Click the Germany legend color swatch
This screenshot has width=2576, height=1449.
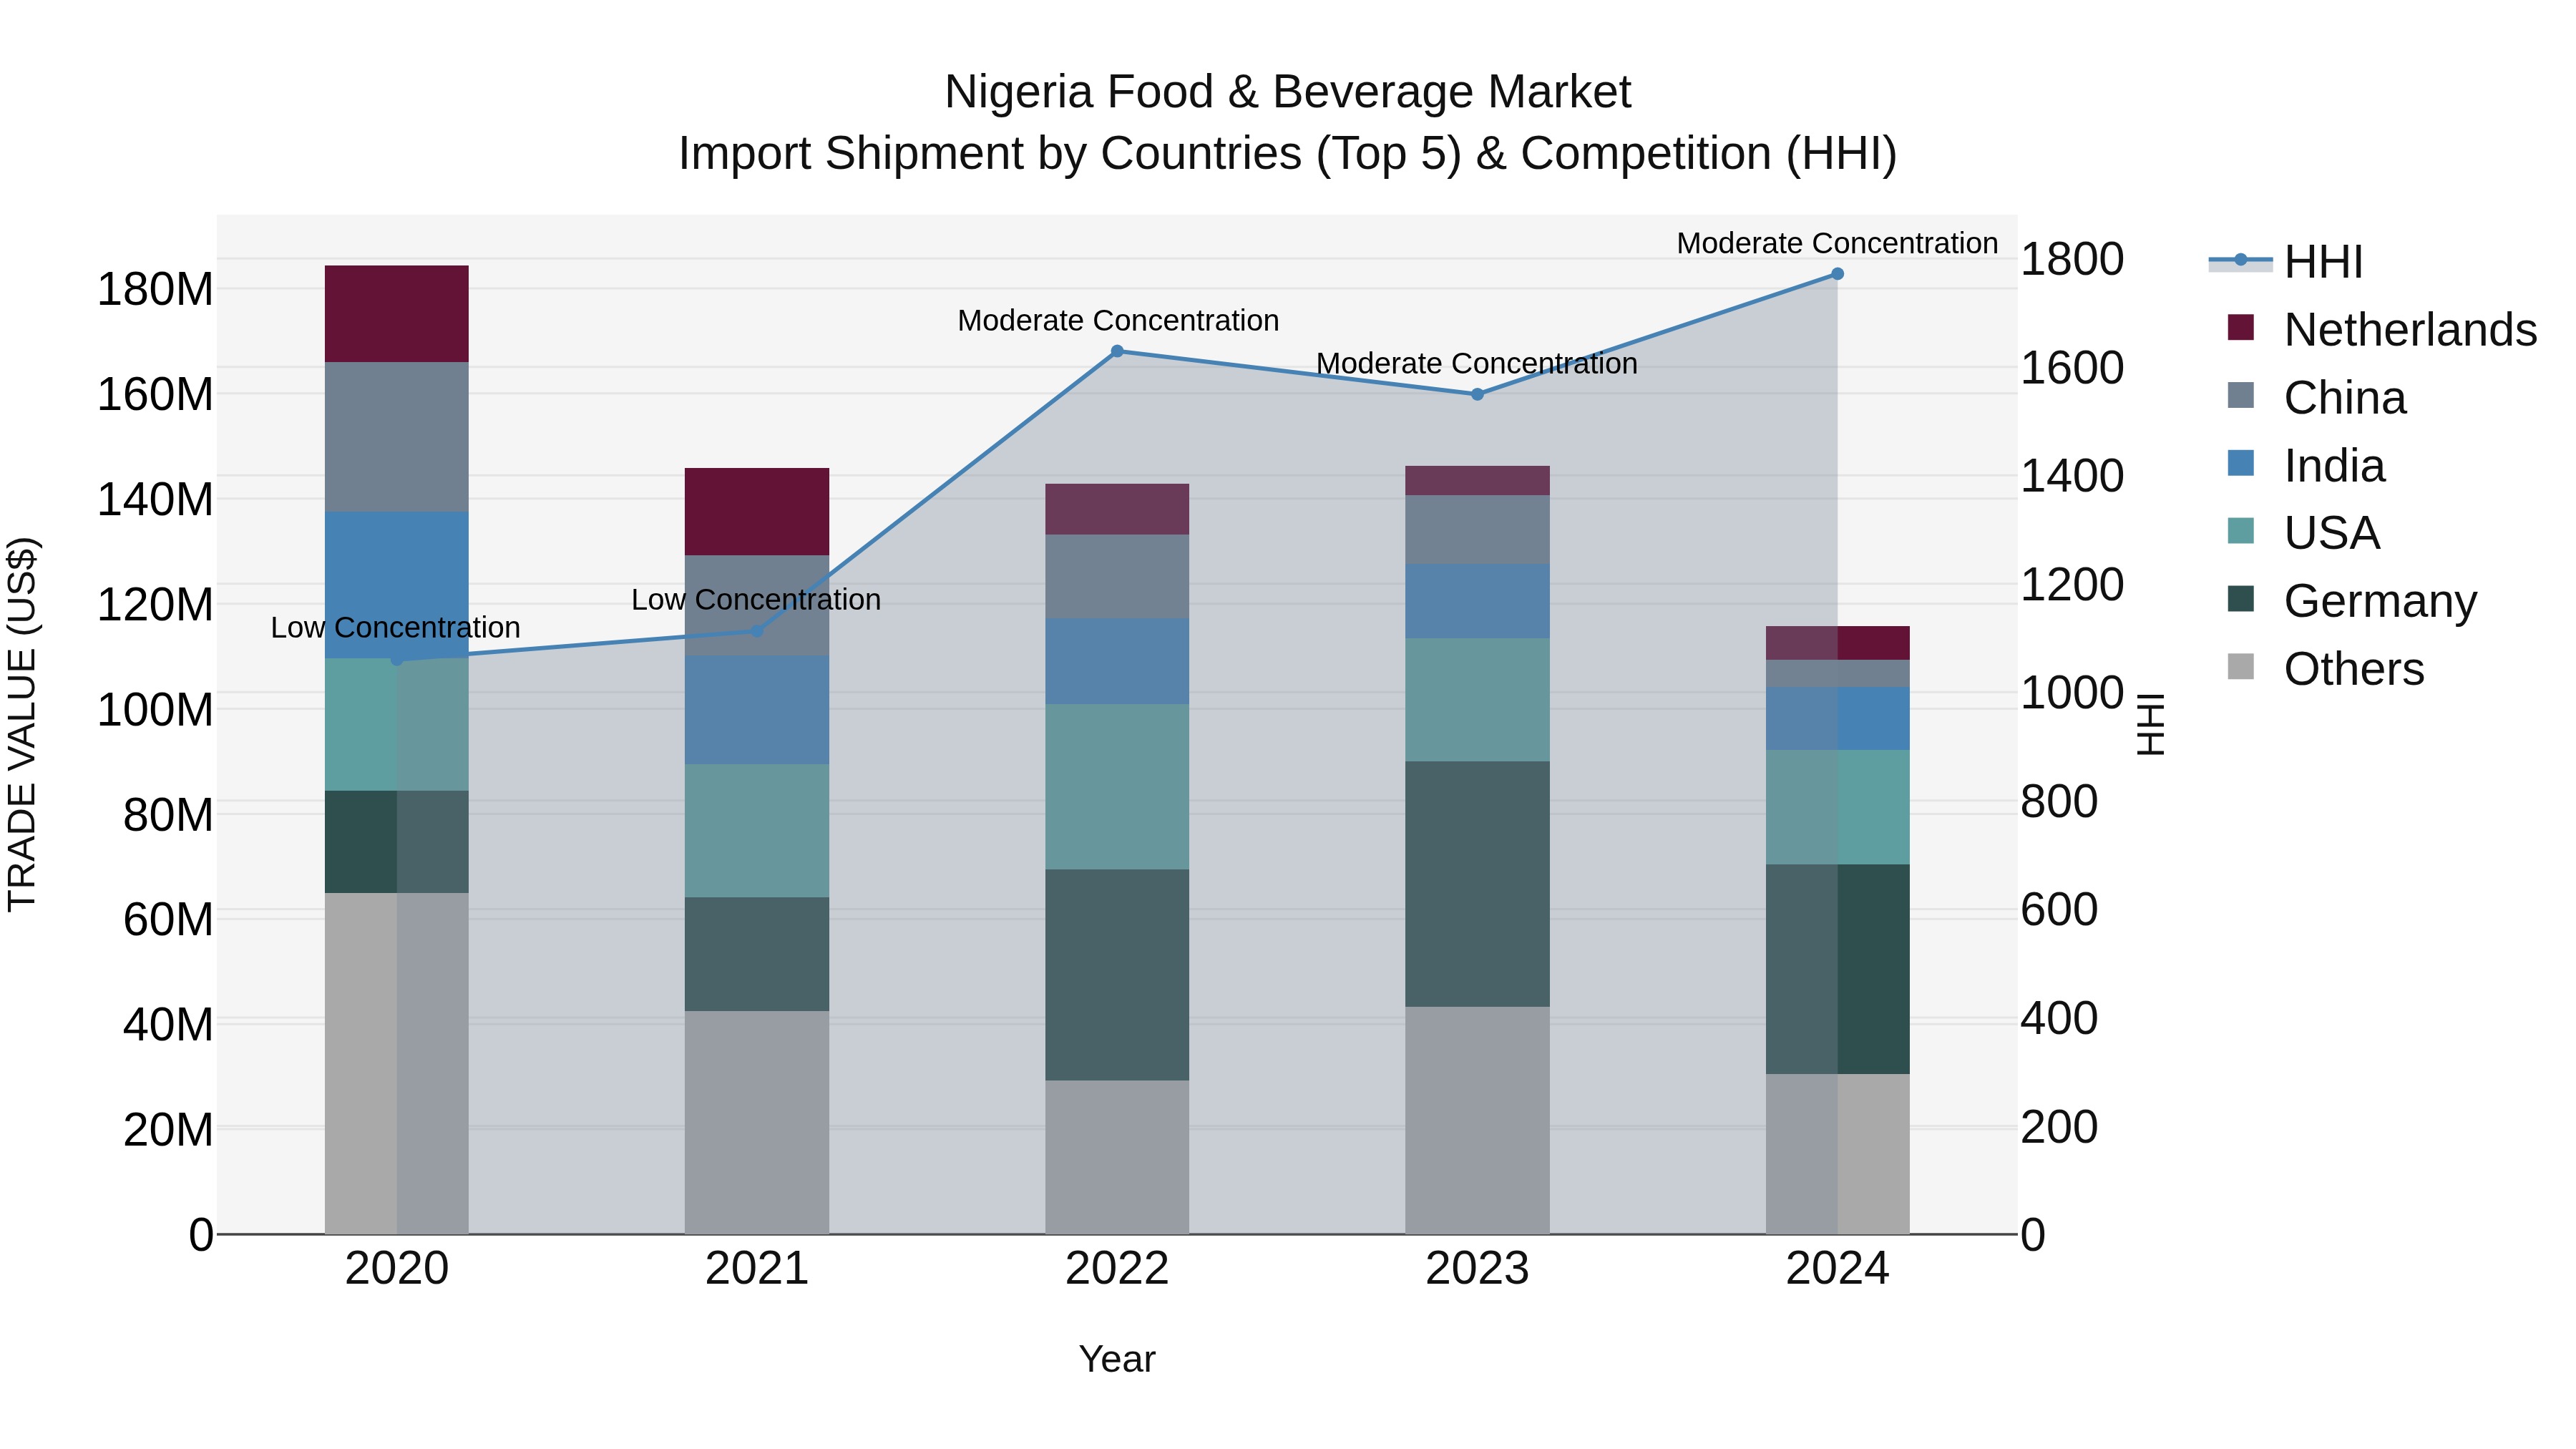(2241, 599)
